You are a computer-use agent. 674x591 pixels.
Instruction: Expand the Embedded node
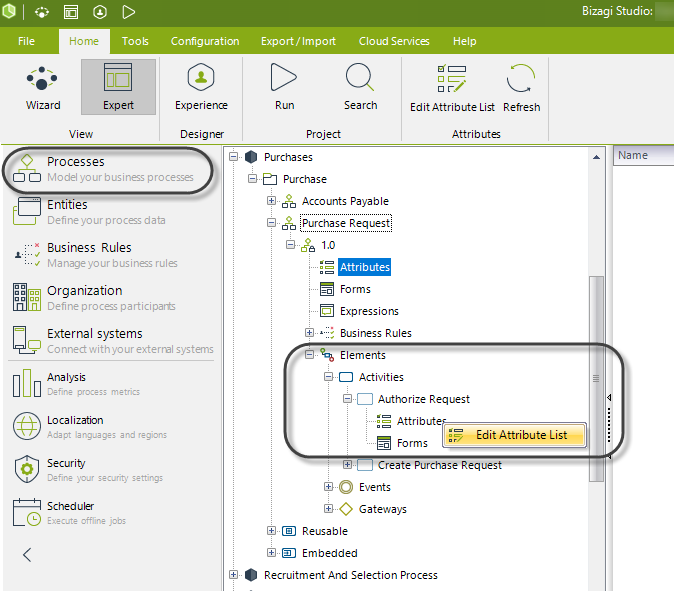point(271,552)
